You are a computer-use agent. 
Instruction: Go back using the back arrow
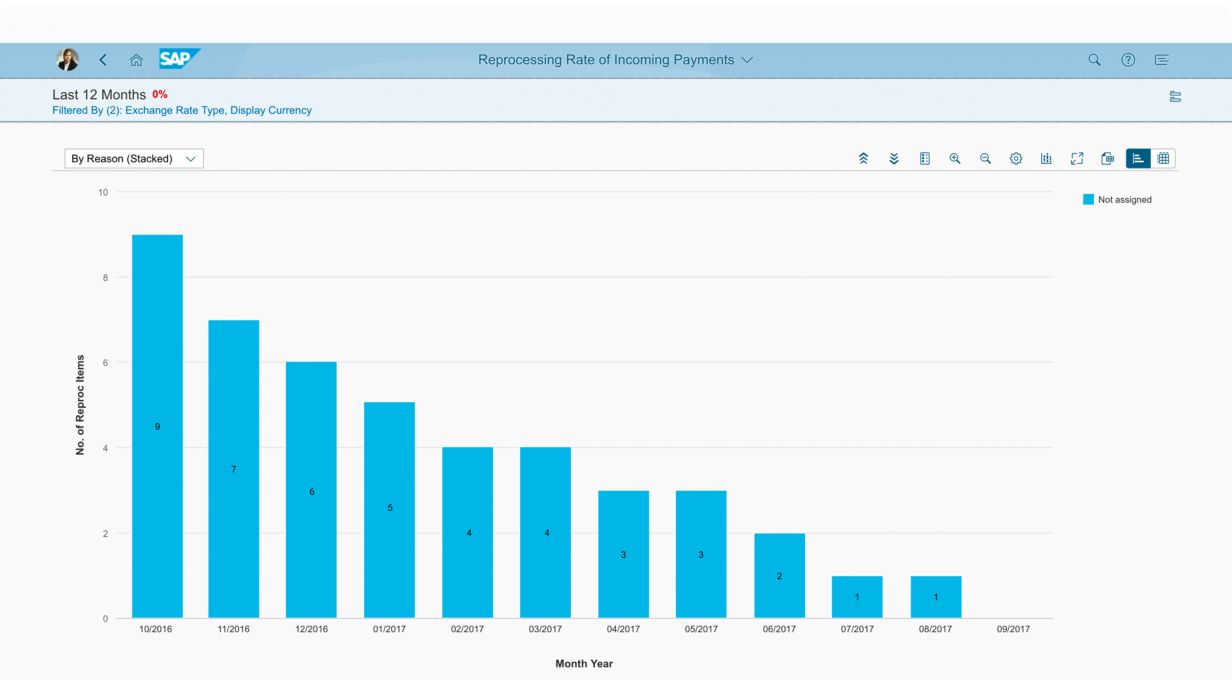pyautogui.click(x=103, y=60)
